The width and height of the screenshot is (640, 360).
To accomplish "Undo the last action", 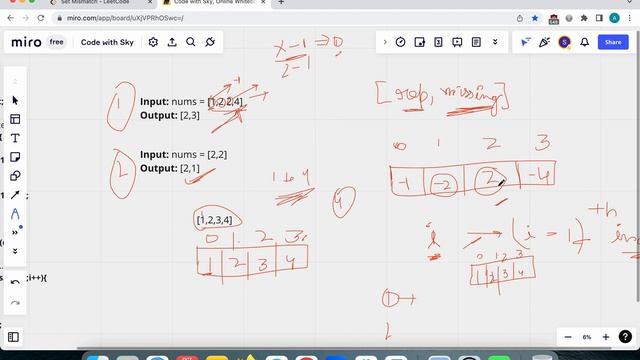I will pos(15,282).
